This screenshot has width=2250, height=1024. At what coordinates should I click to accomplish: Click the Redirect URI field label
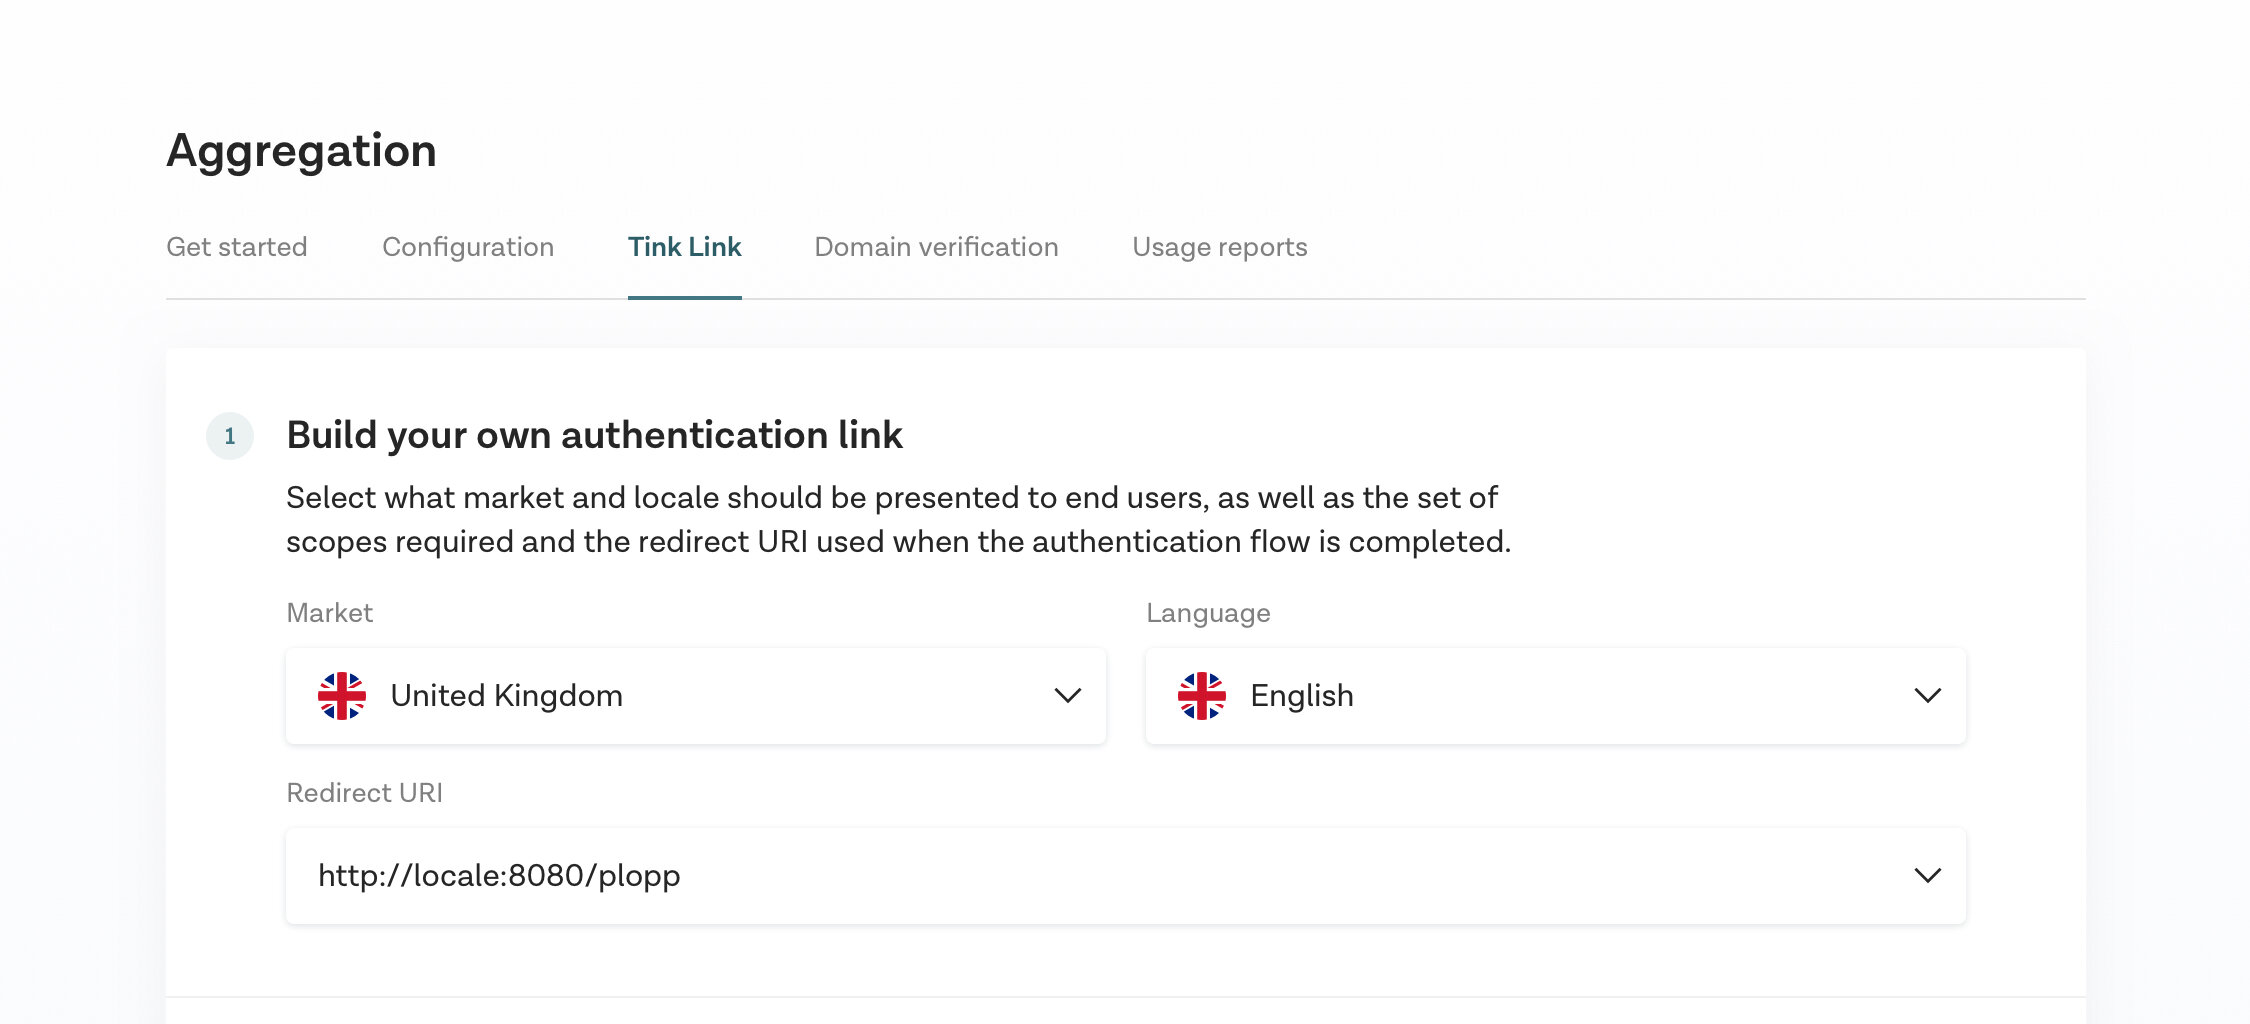[364, 793]
